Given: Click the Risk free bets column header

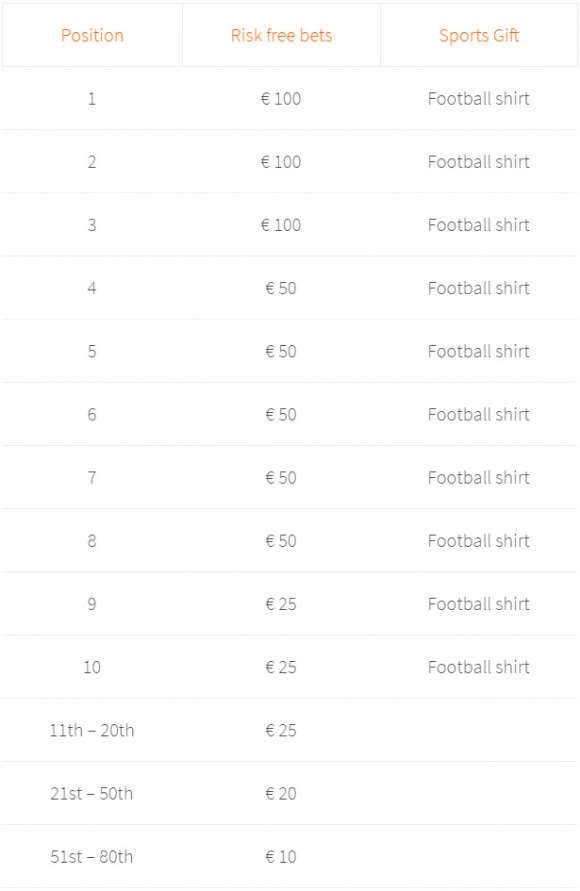Looking at the screenshot, I should coord(281,35).
